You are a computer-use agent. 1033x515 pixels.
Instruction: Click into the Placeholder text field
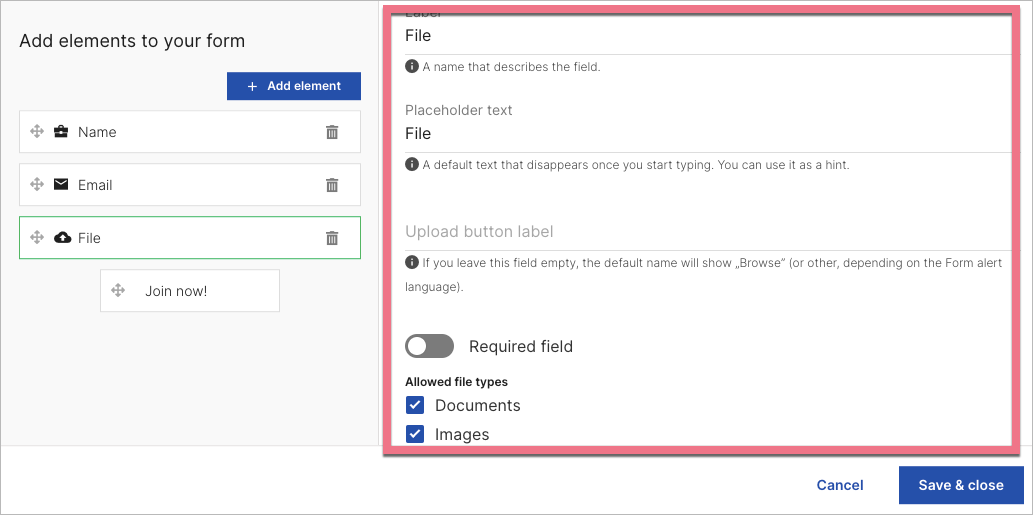[700, 134]
